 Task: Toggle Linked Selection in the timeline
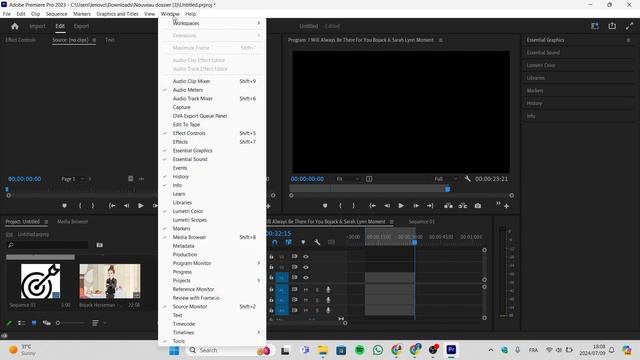[x=289, y=242]
